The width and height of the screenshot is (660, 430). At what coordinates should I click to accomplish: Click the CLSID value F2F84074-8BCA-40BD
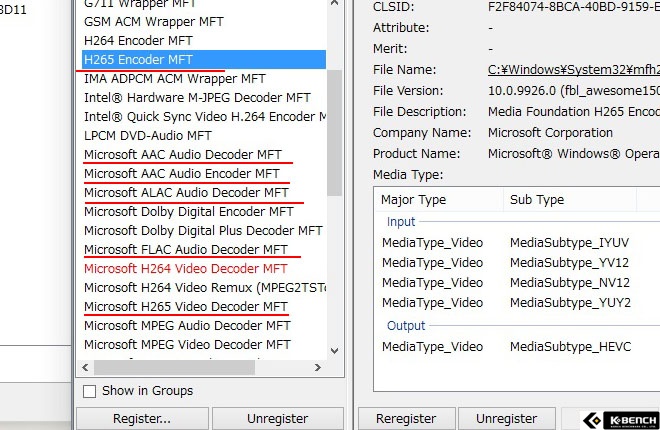573,7
